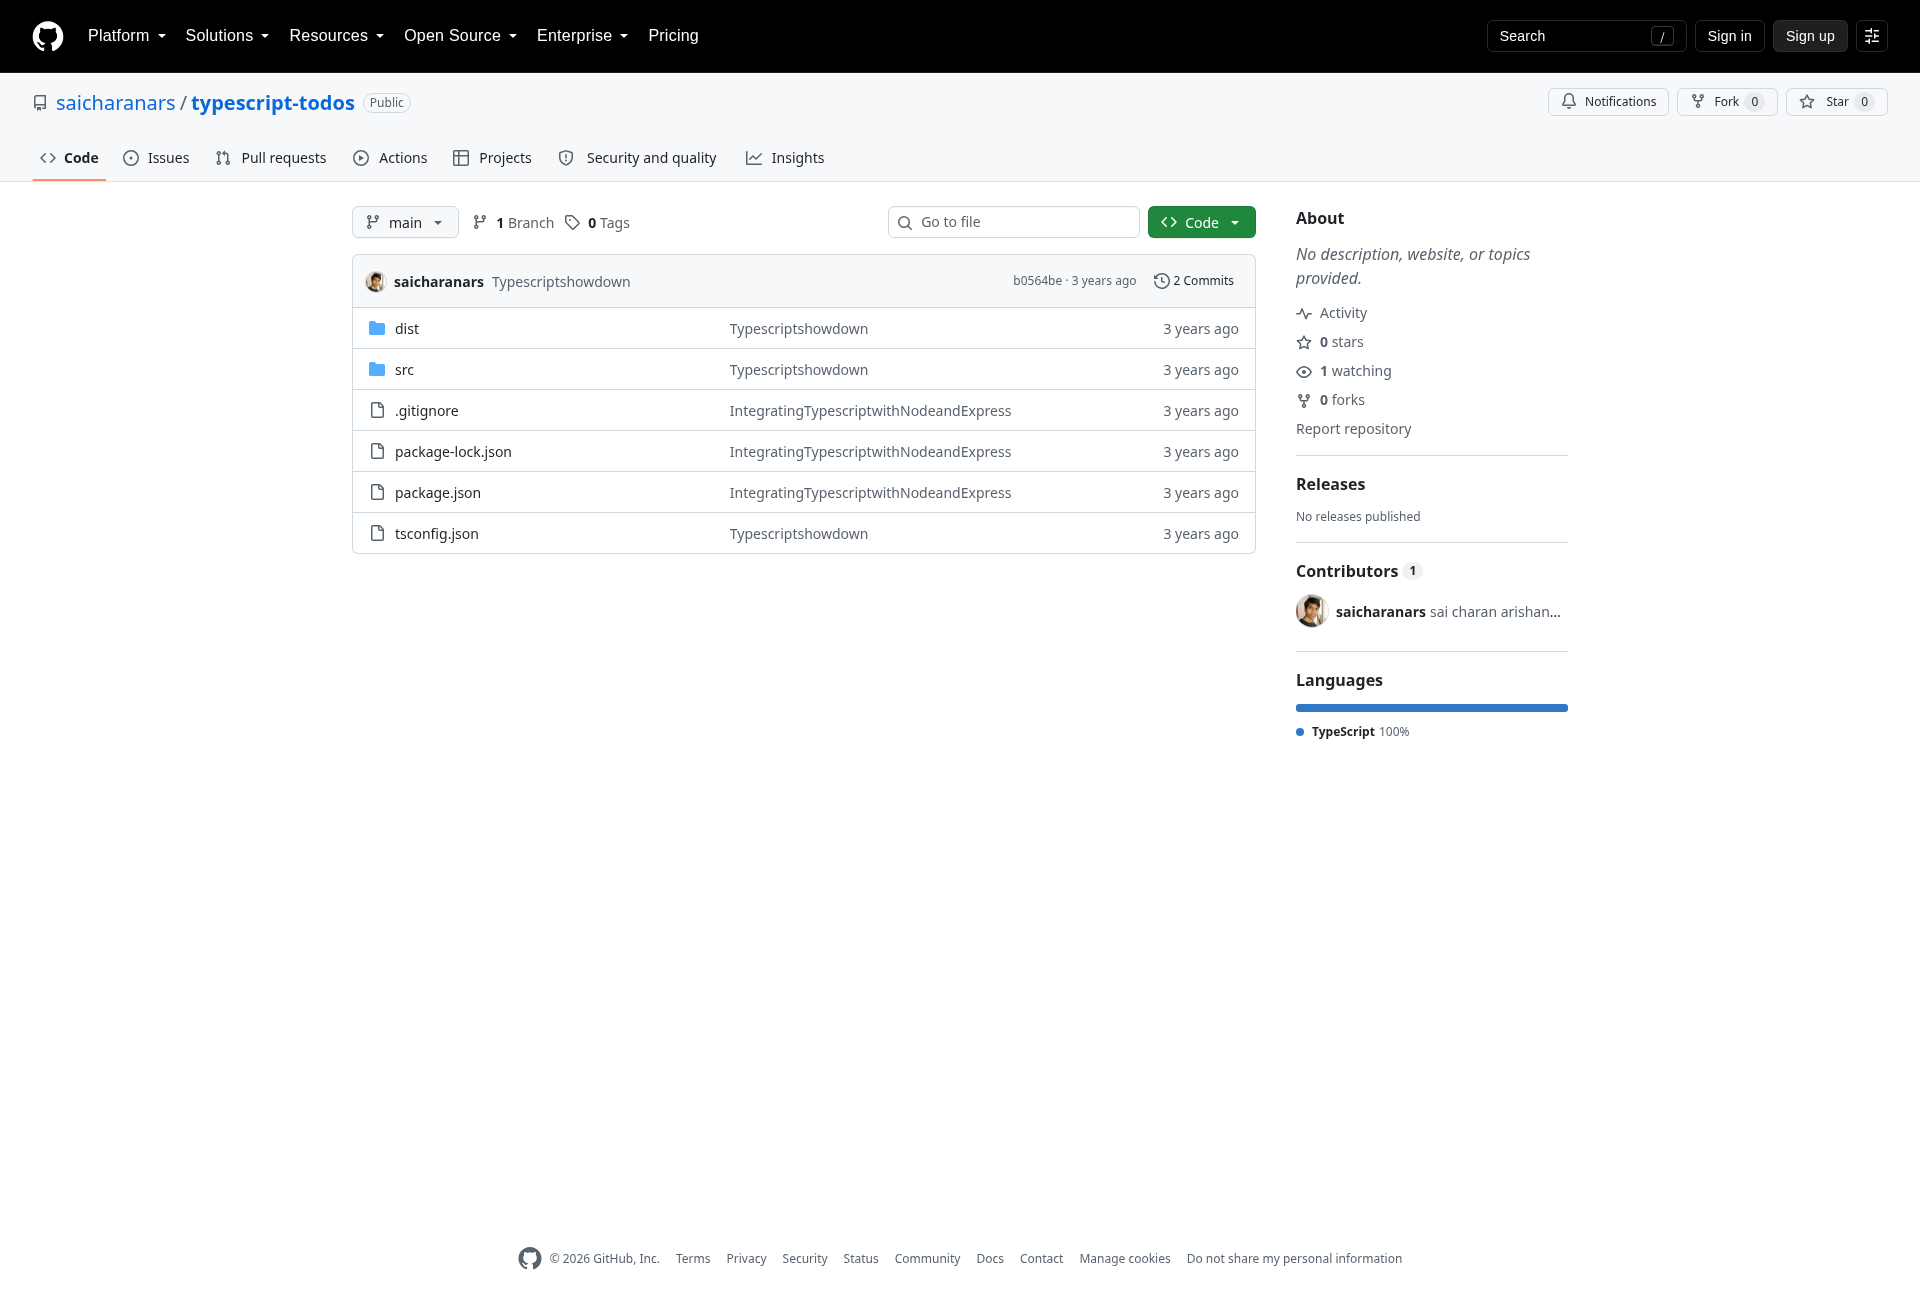The height and width of the screenshot is (1311, 1920).
Task: Open the Security and quality tab
Action: click(x=637, y=158)
